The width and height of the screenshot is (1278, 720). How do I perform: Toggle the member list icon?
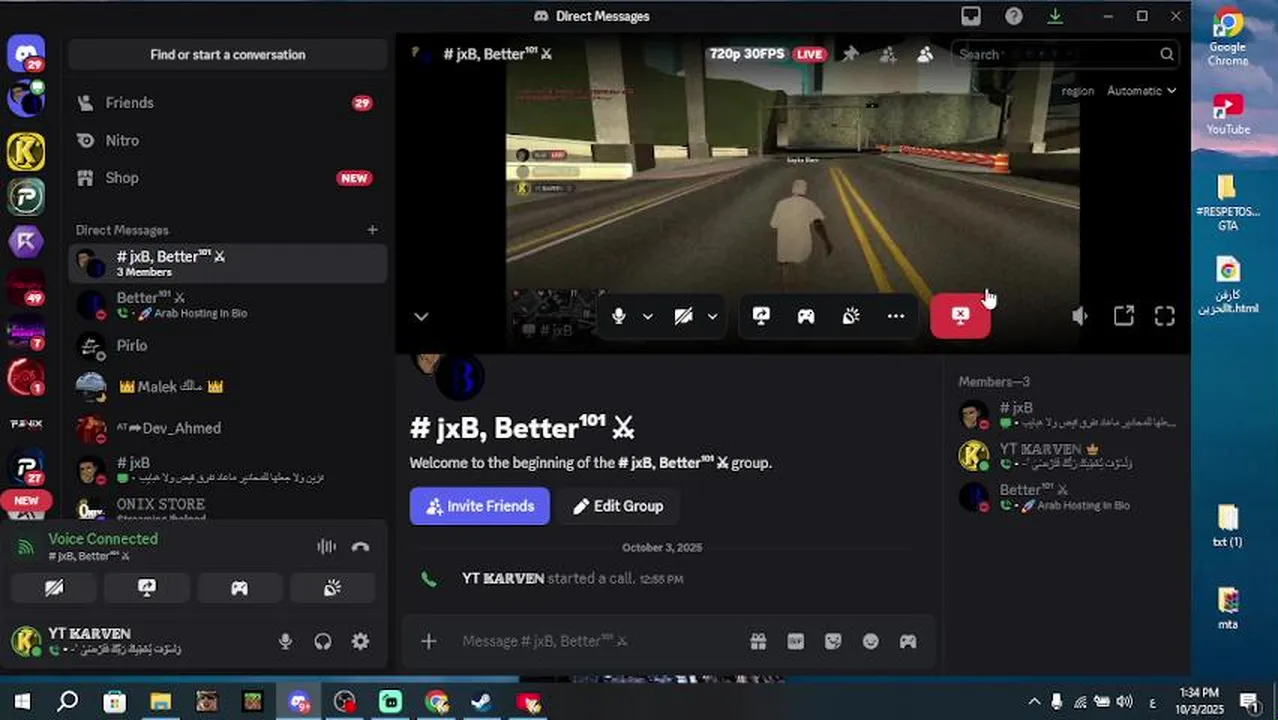925,54
